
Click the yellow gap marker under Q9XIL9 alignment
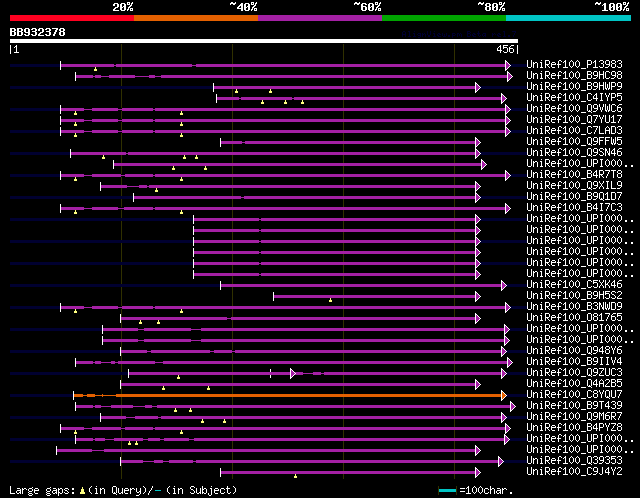click(156, 190)
